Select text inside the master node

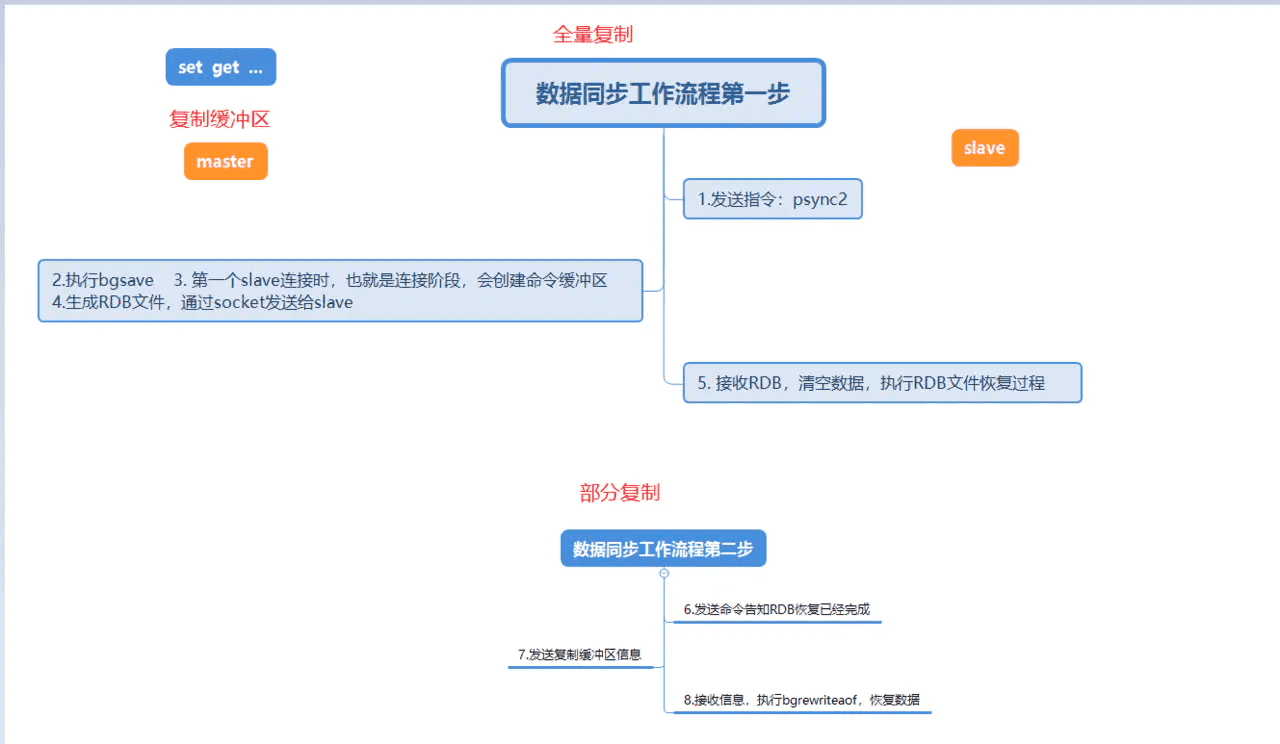click(225, 161)
